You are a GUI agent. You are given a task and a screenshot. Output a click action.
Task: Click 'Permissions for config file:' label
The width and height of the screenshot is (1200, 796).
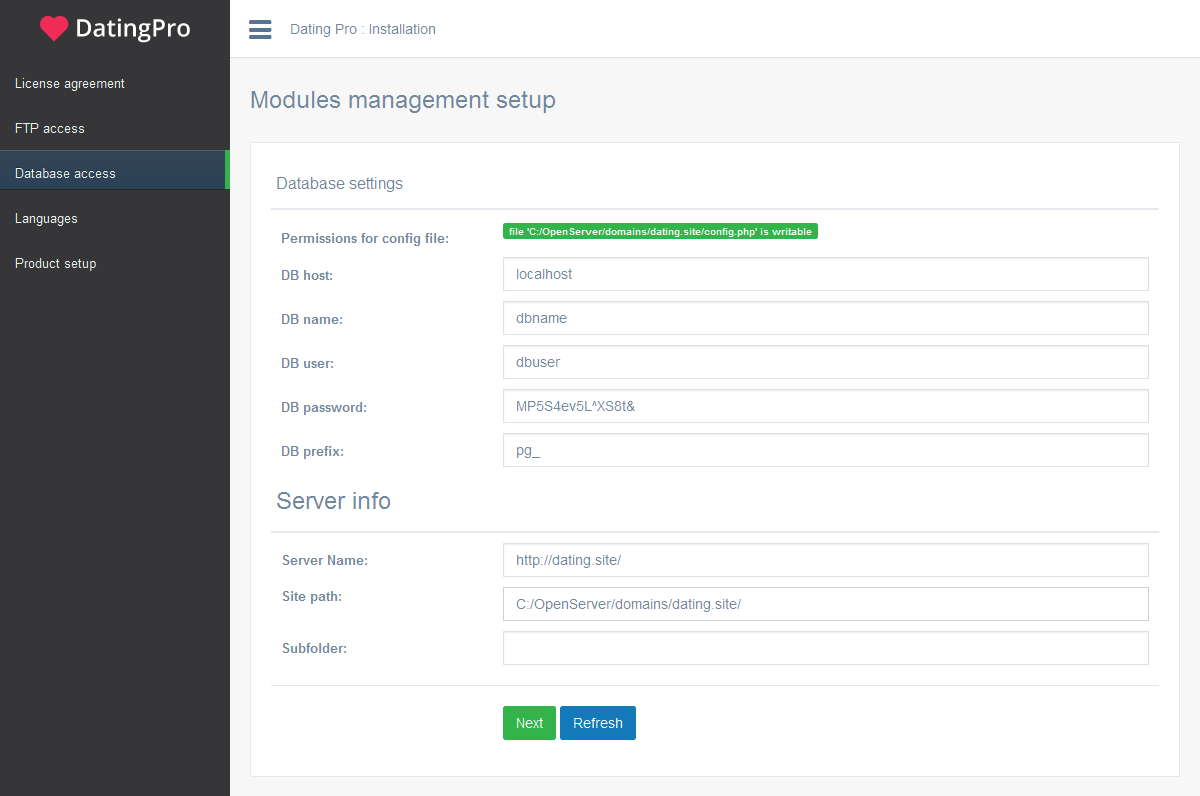[365, 238]
